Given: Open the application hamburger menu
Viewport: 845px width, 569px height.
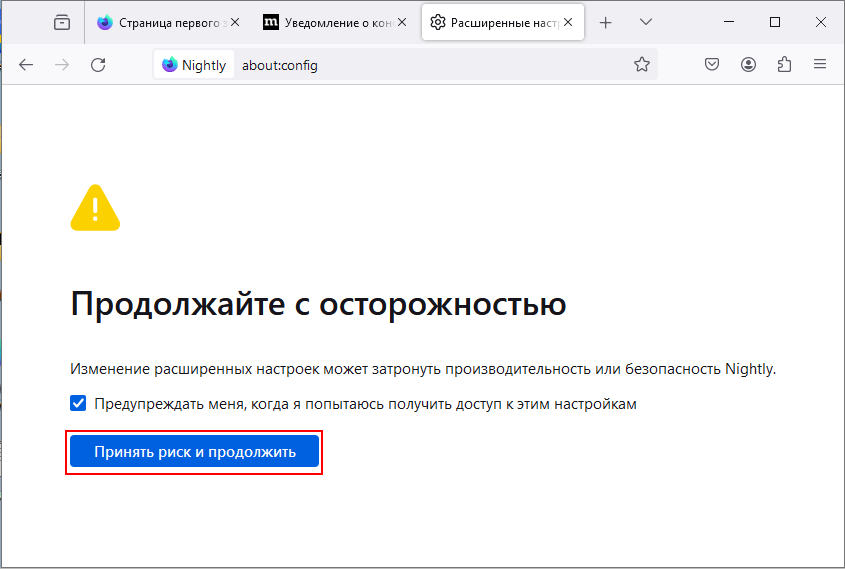Looking at the screenshot, I should (x=820, y=65).
